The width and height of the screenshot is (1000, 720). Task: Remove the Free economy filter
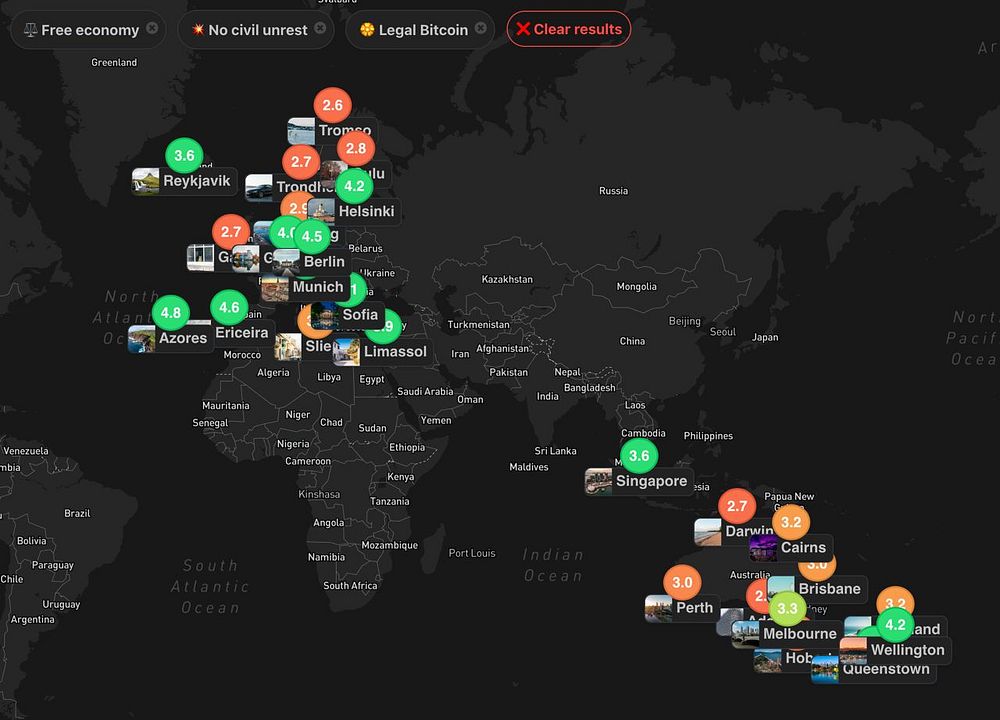[x=152, y=28]
